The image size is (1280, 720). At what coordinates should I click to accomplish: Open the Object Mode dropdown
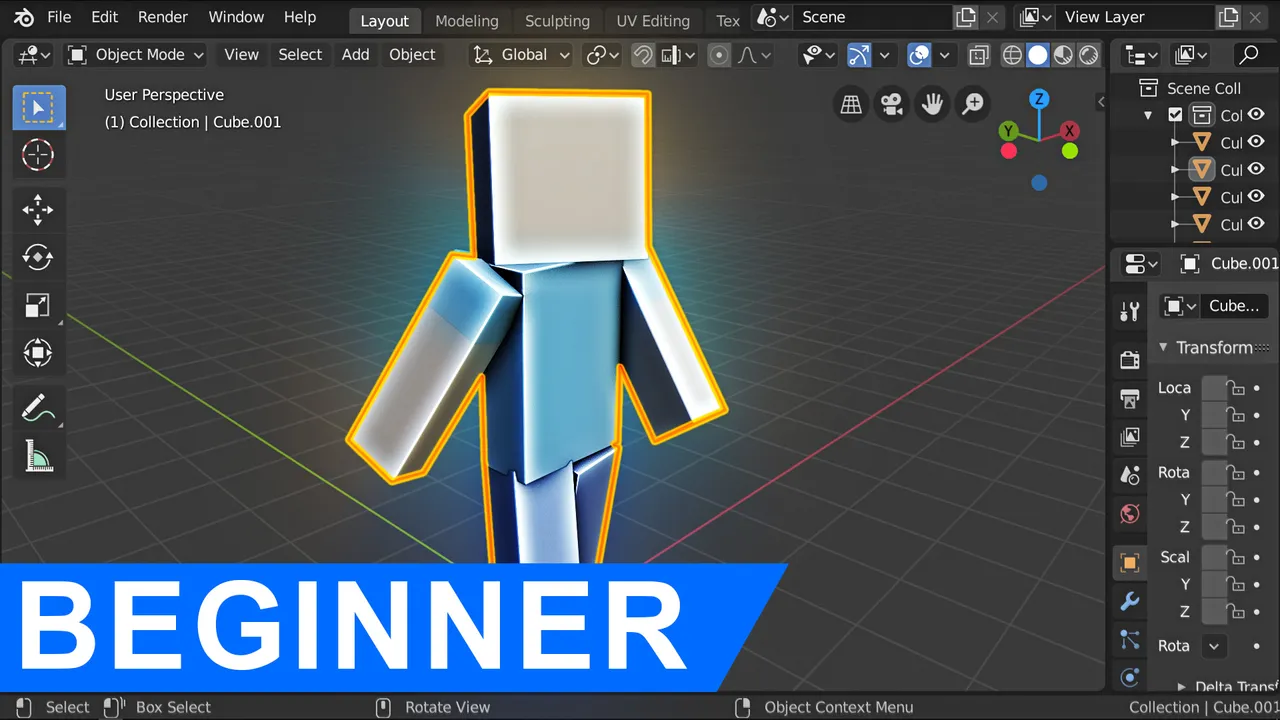pyautogui.click(x=135, y=55)
